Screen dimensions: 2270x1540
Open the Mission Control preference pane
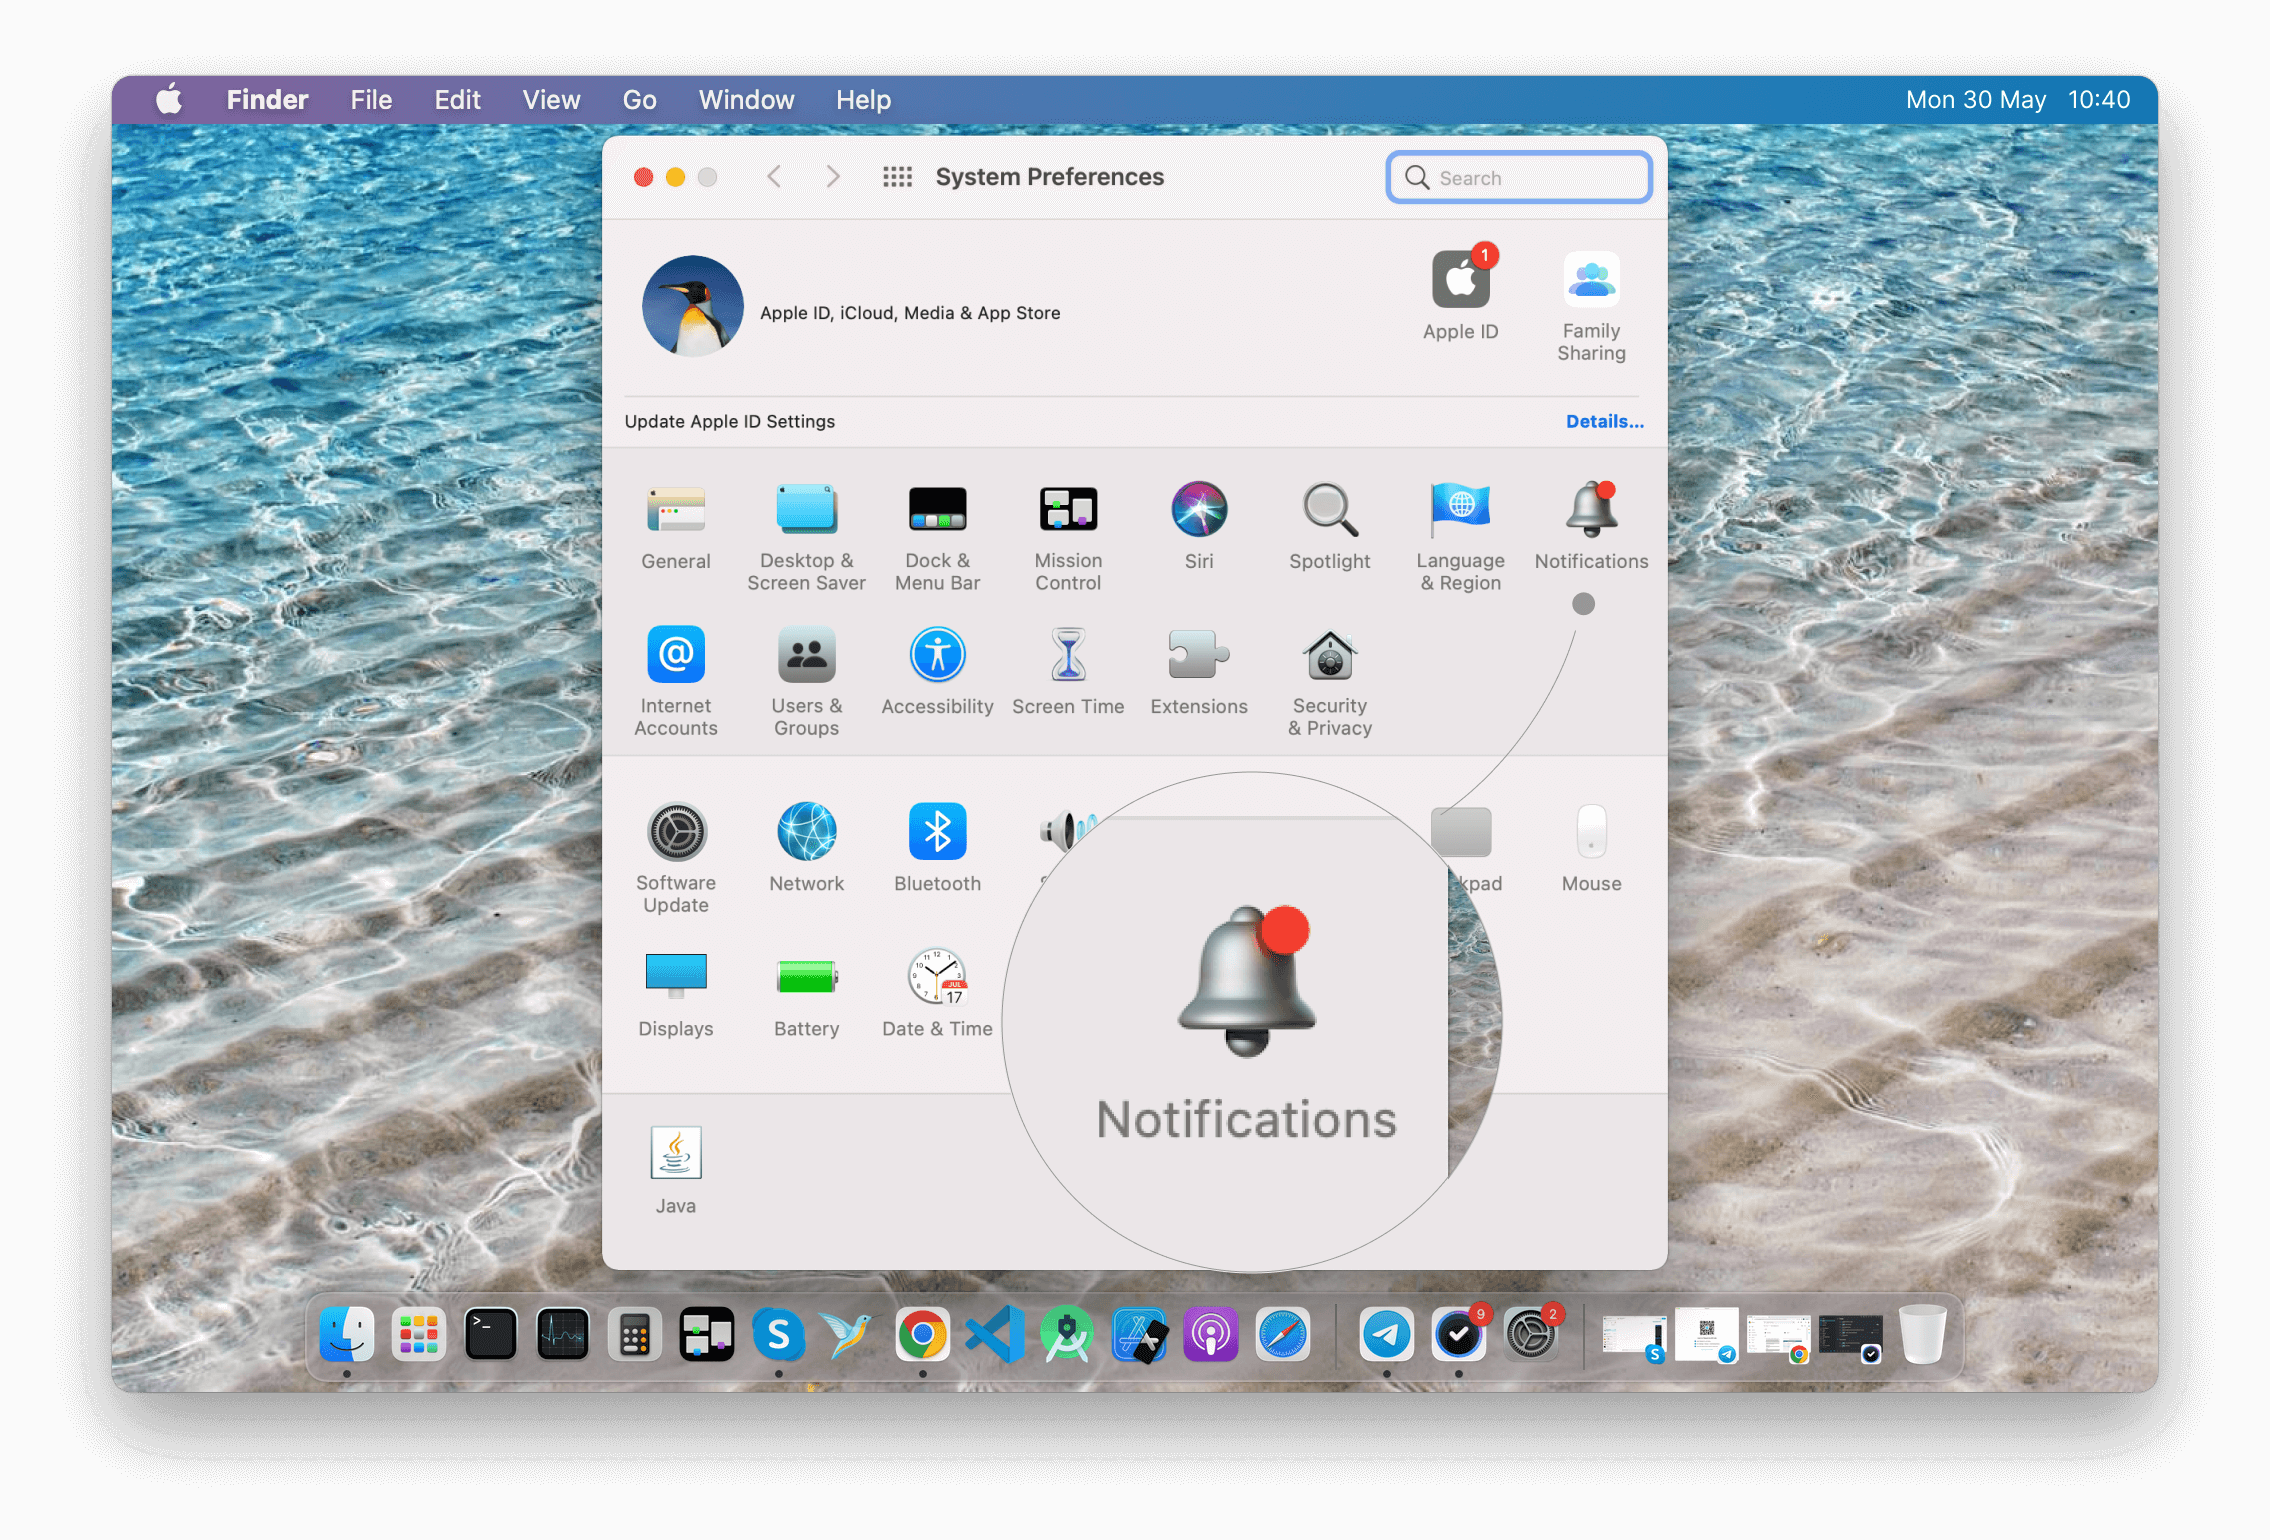(1068, 538)
